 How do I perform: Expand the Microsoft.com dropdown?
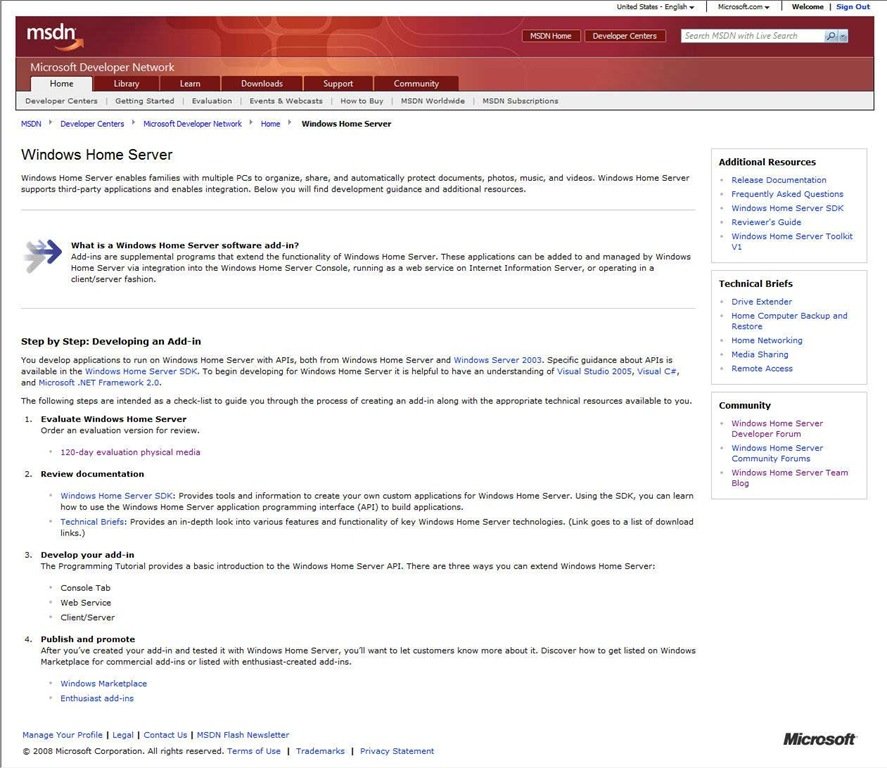coord(743,7)
